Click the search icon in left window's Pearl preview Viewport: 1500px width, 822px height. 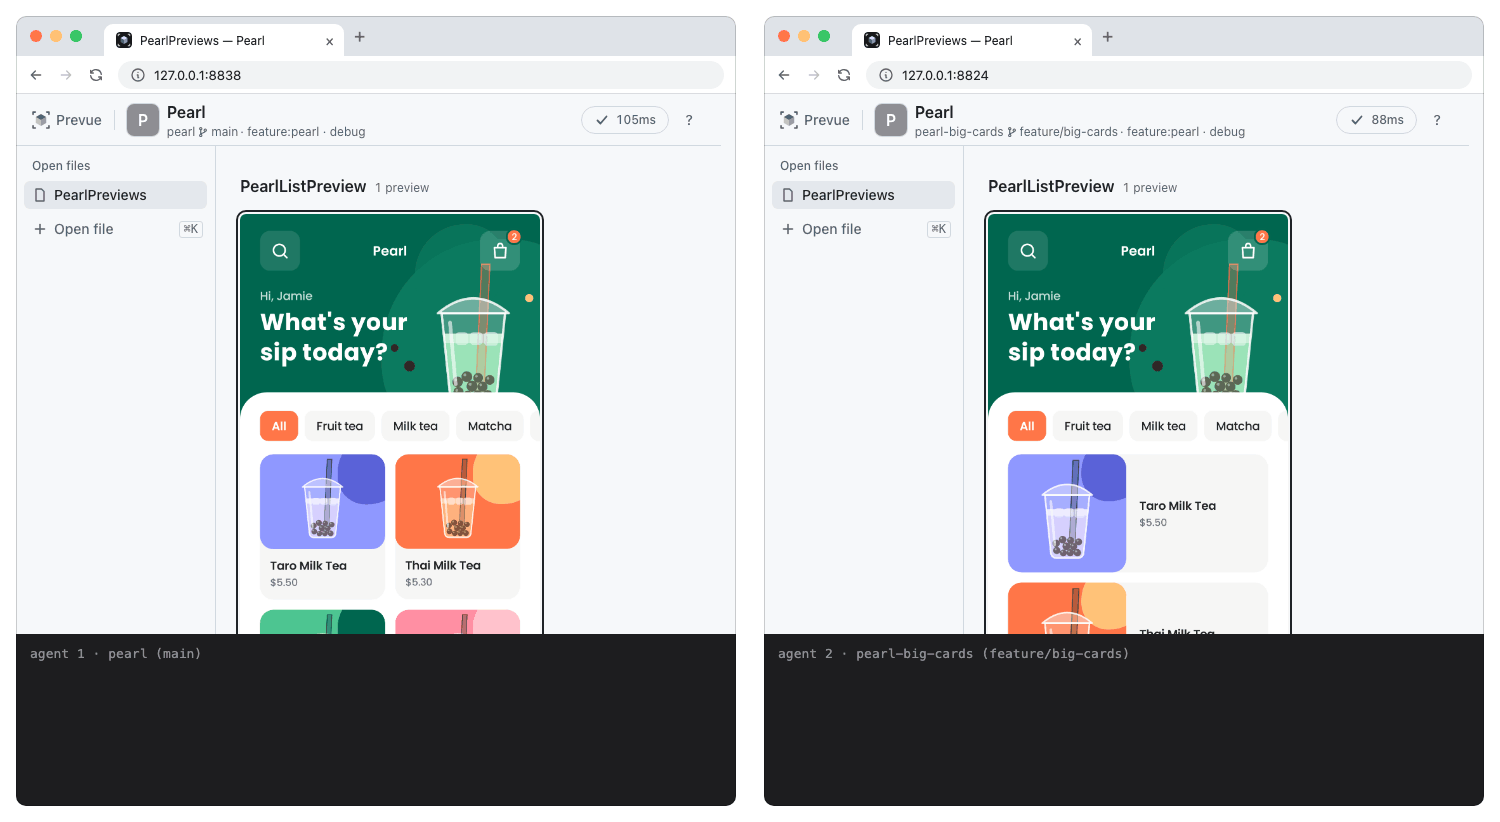(280, 251)
